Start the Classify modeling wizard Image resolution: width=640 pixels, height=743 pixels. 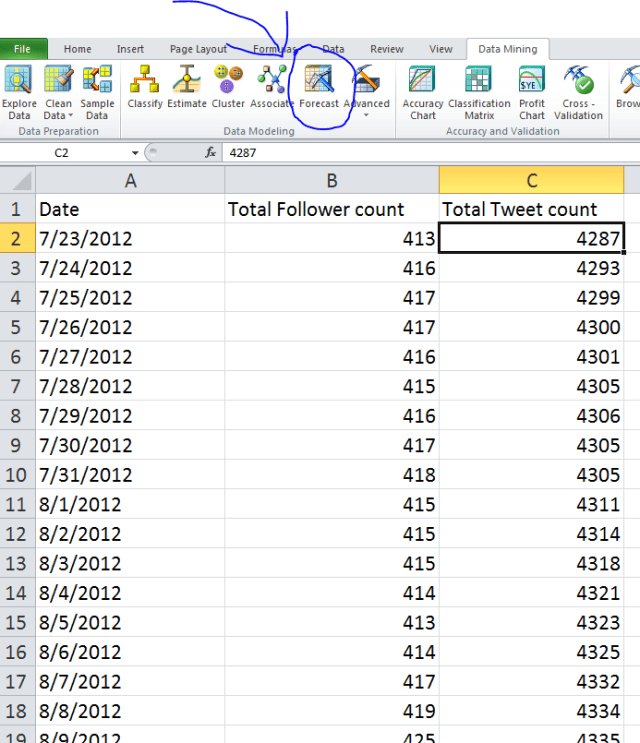coord(144,87)
